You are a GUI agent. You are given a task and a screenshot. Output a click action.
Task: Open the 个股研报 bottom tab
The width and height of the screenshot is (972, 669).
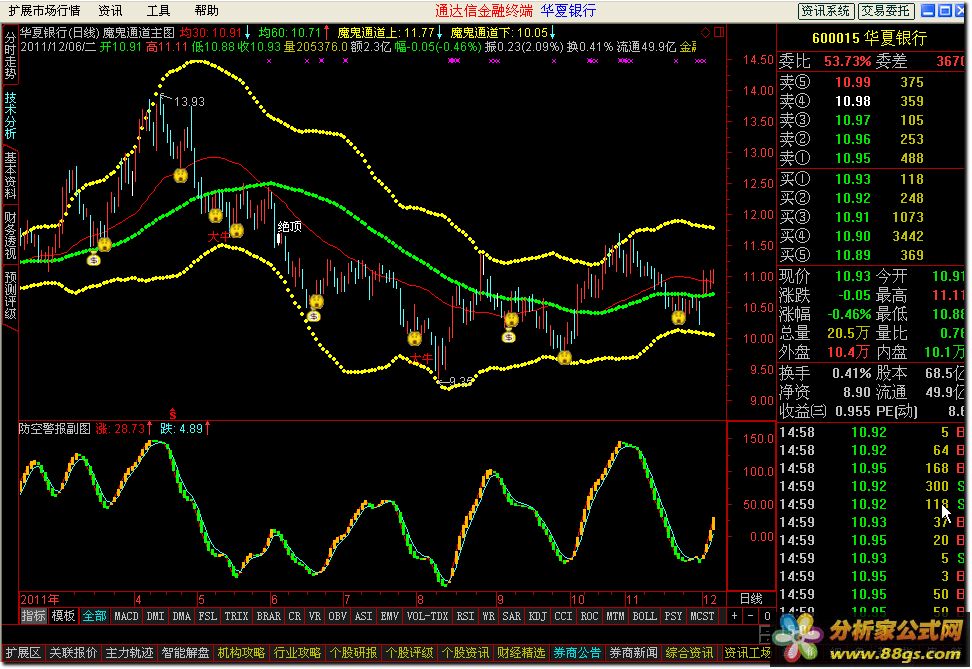[353, 653]
